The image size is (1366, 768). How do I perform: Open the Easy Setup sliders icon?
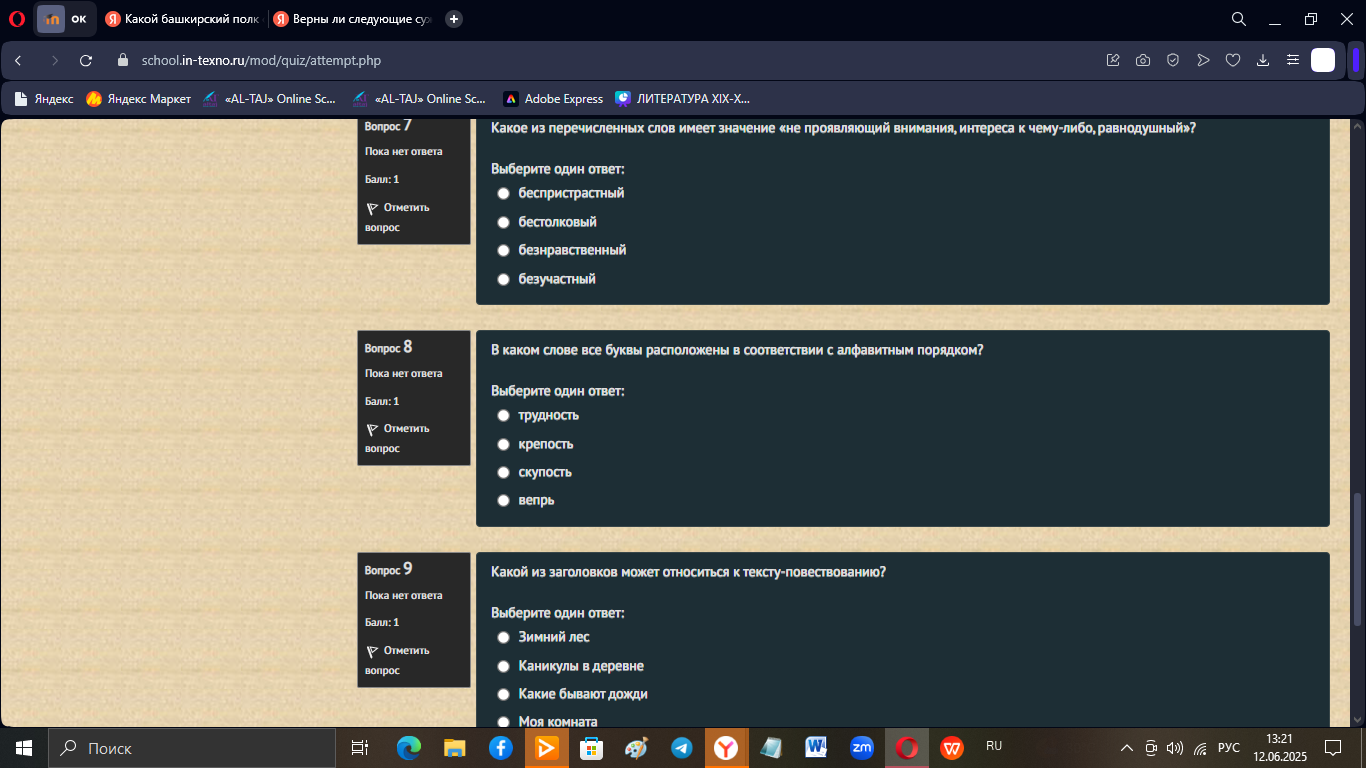click(1293, 60)
